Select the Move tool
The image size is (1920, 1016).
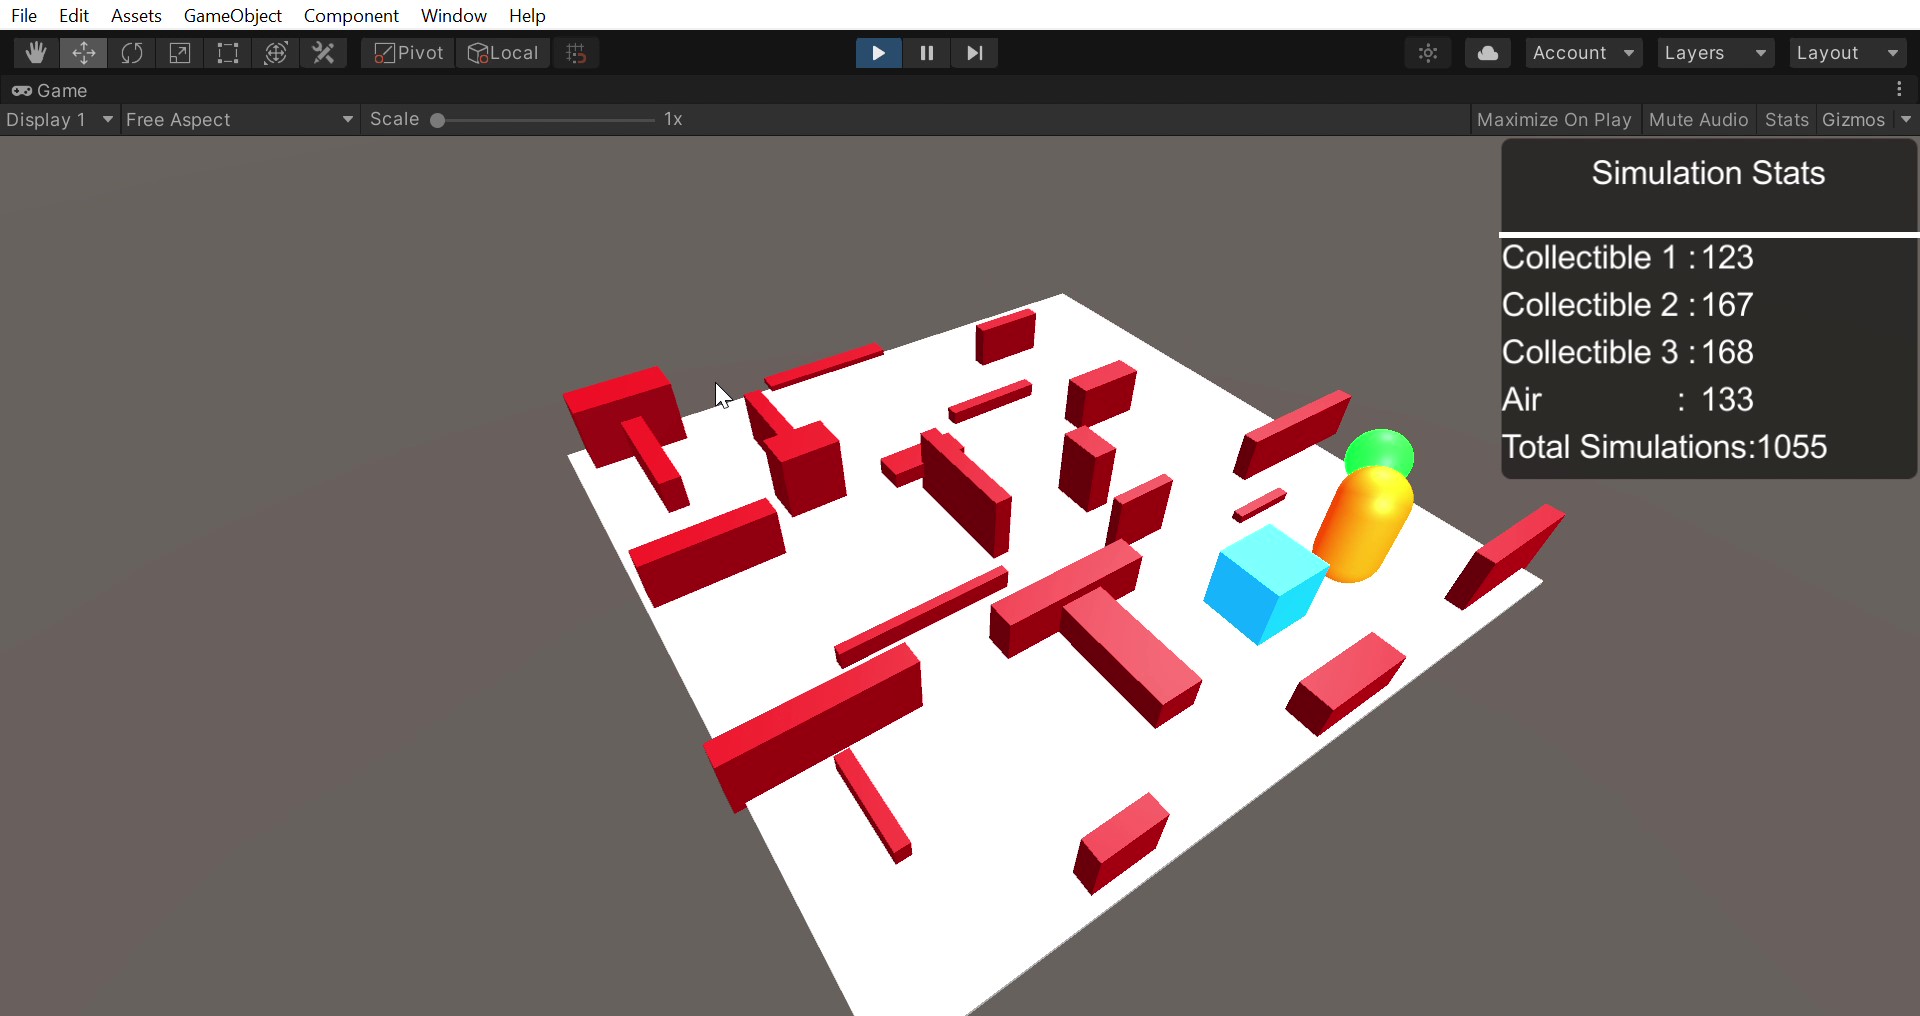click(83, 52)
